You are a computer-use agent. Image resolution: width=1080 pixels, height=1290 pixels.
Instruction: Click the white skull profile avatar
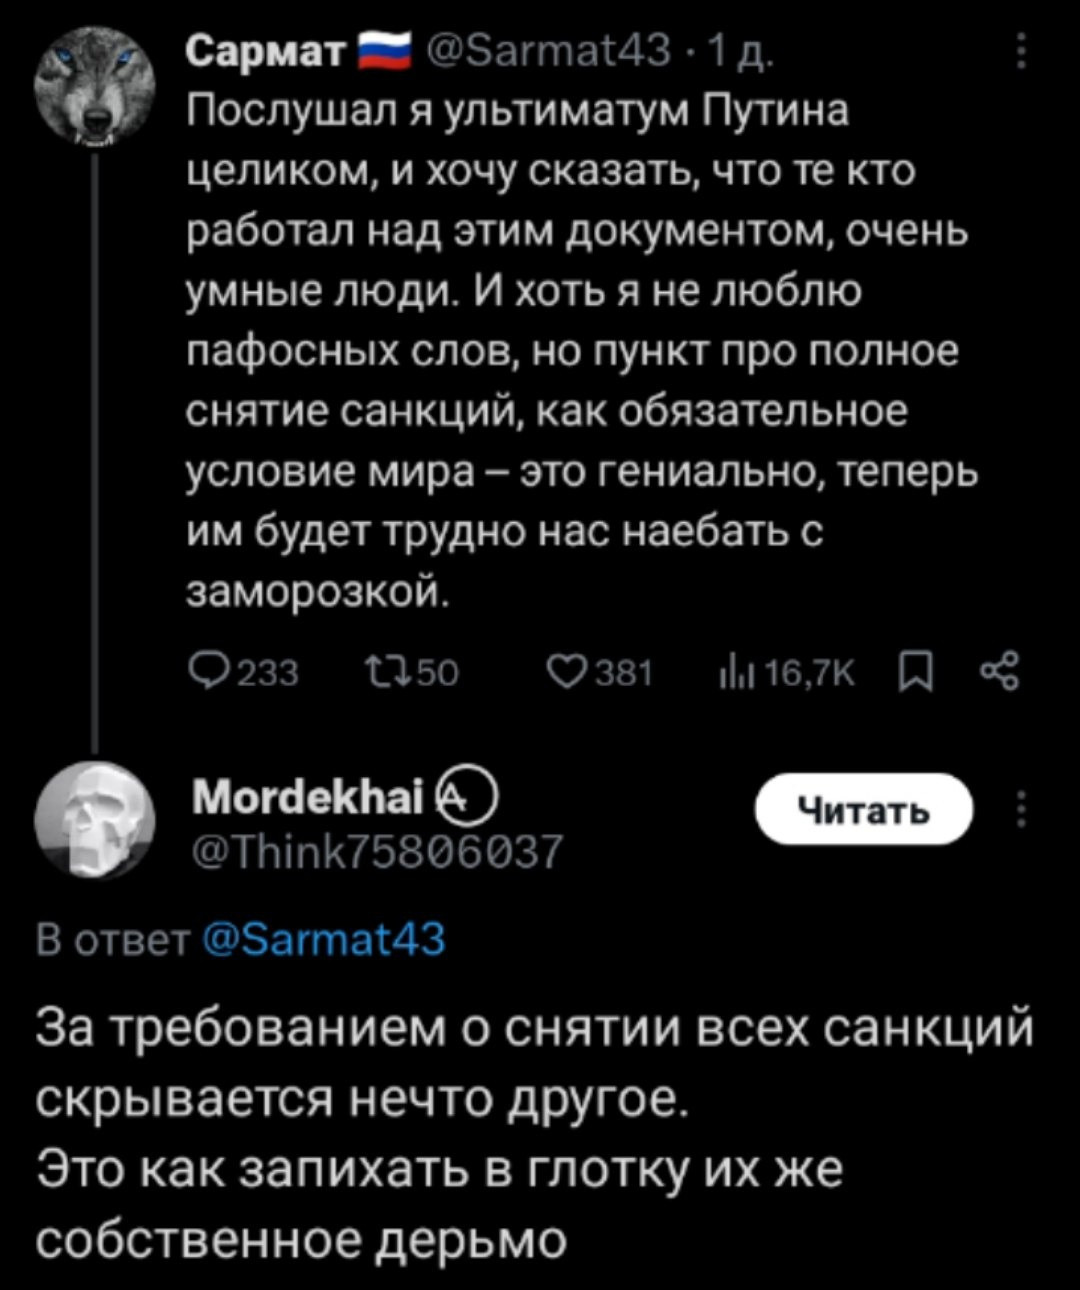(x=93, y=819)
